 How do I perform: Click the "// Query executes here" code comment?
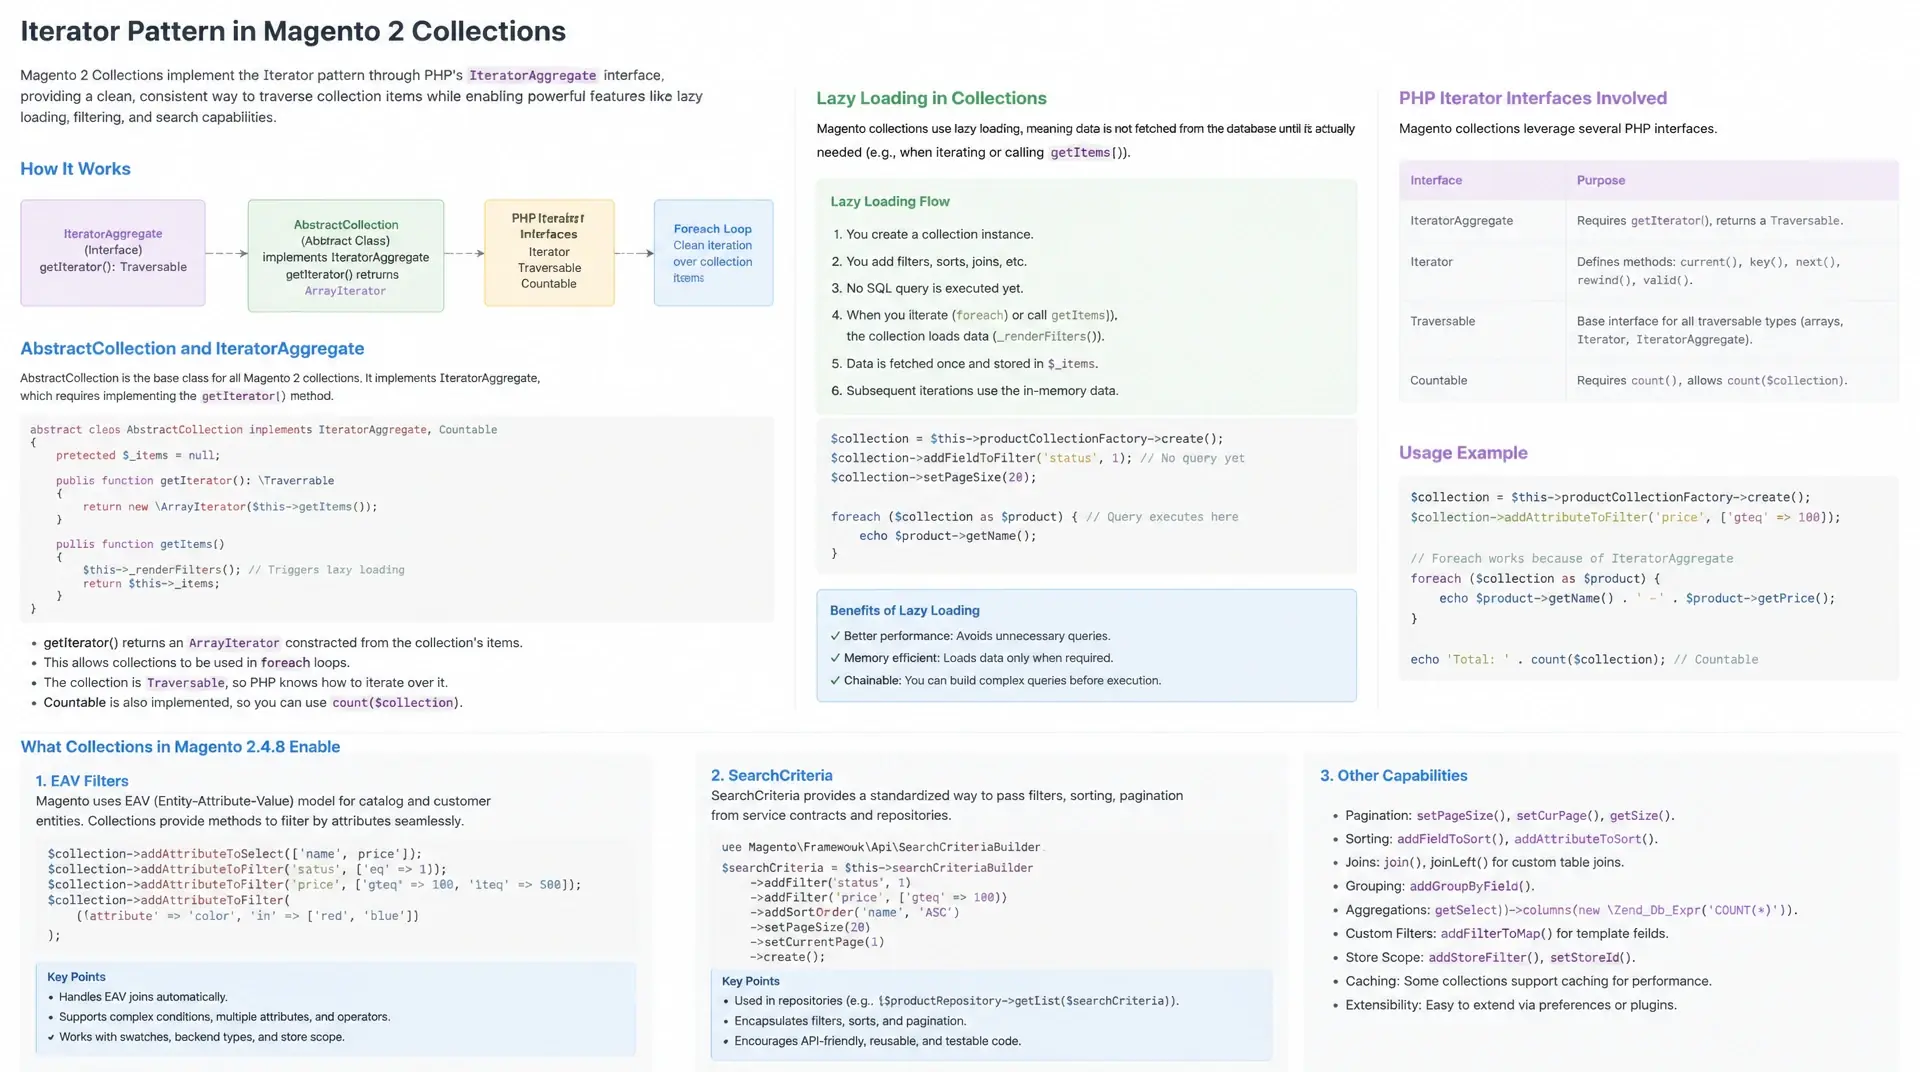[1162, 517]
